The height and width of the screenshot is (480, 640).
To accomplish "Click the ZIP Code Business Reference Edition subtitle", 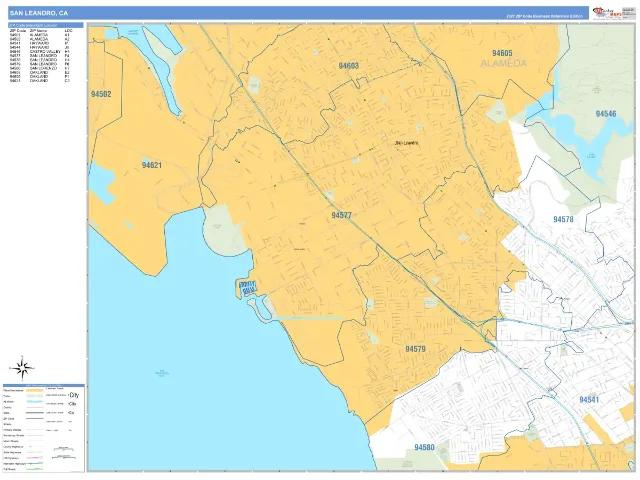I will pyautogui.click(x=545, y=17).
